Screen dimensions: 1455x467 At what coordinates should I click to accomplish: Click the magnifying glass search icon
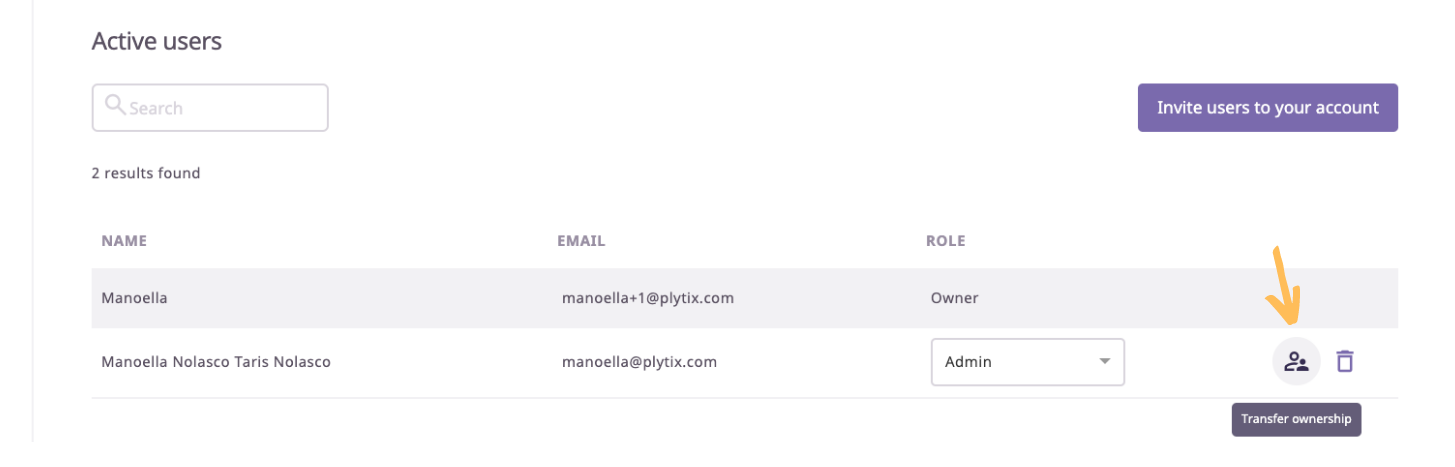115,105
